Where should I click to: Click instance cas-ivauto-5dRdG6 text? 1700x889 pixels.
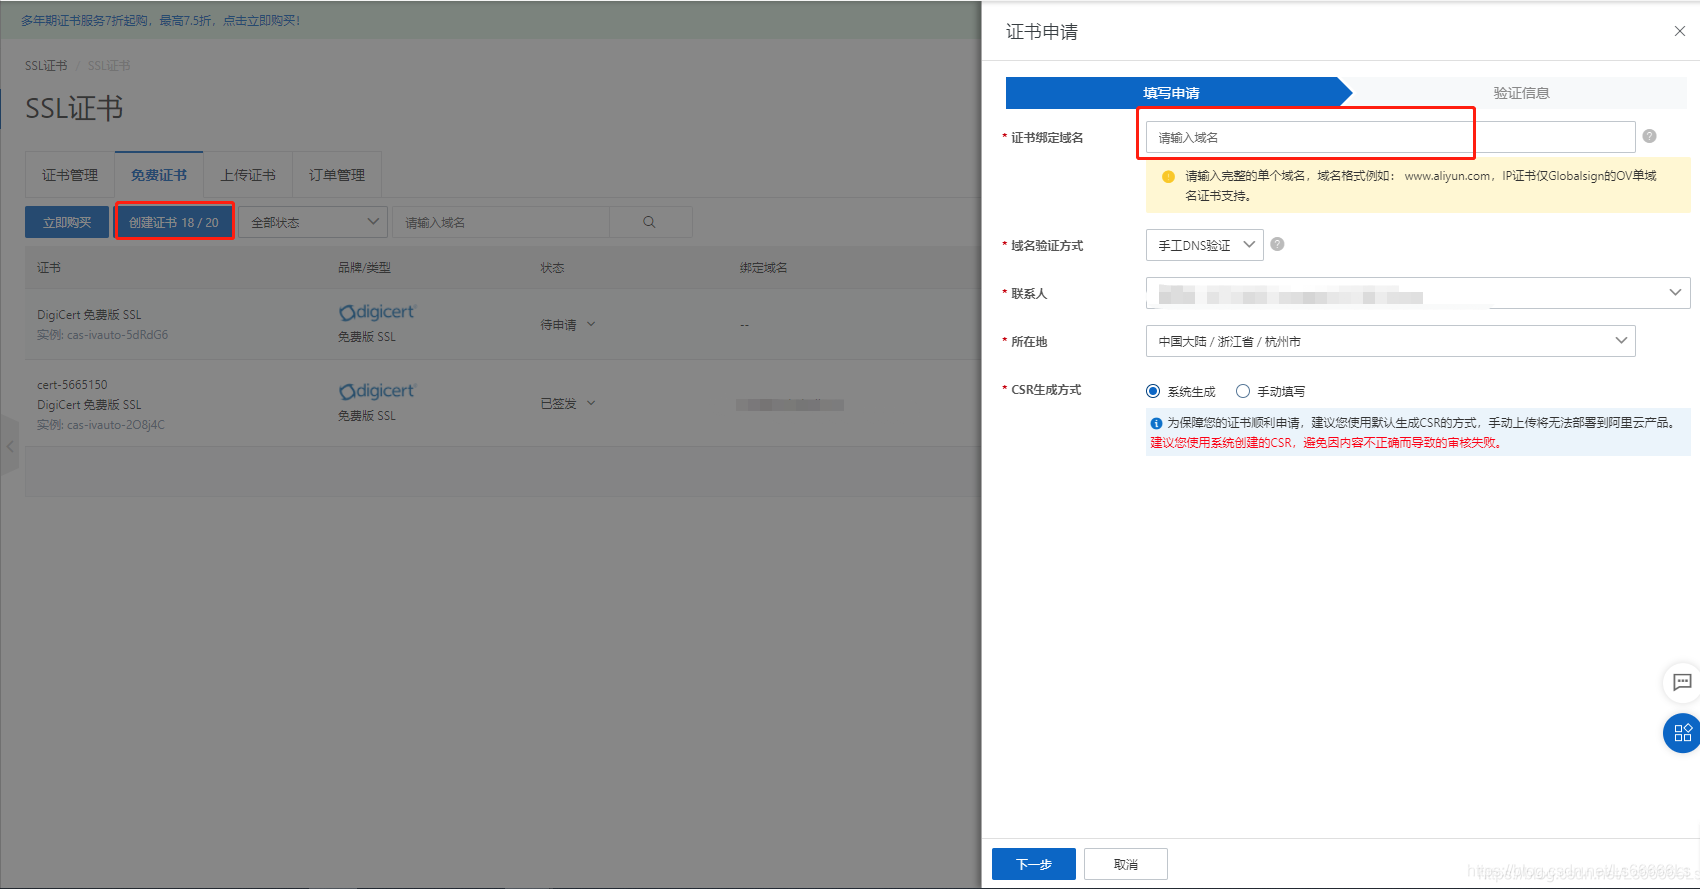click(x=103, y=335)
